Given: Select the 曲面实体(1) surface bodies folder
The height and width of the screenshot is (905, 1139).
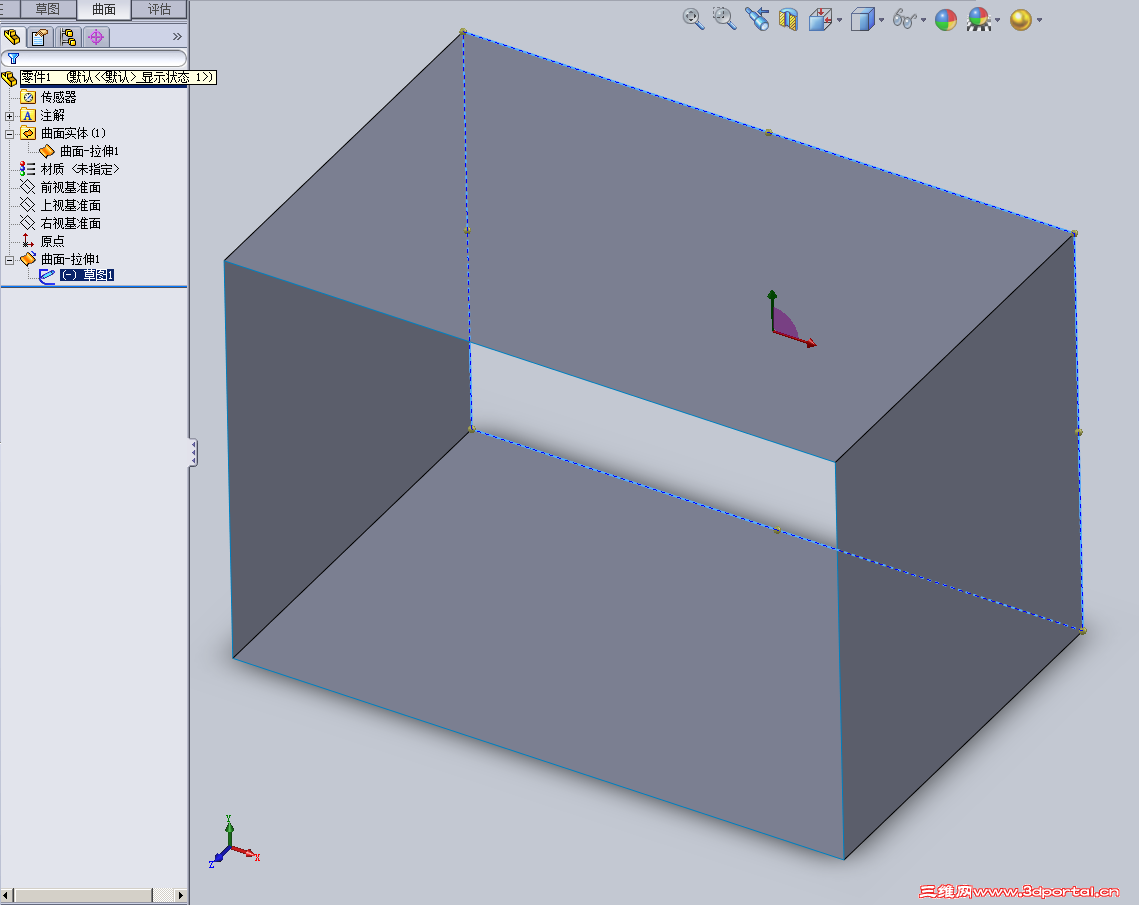Looking at the screenshot, I should 63,133.
